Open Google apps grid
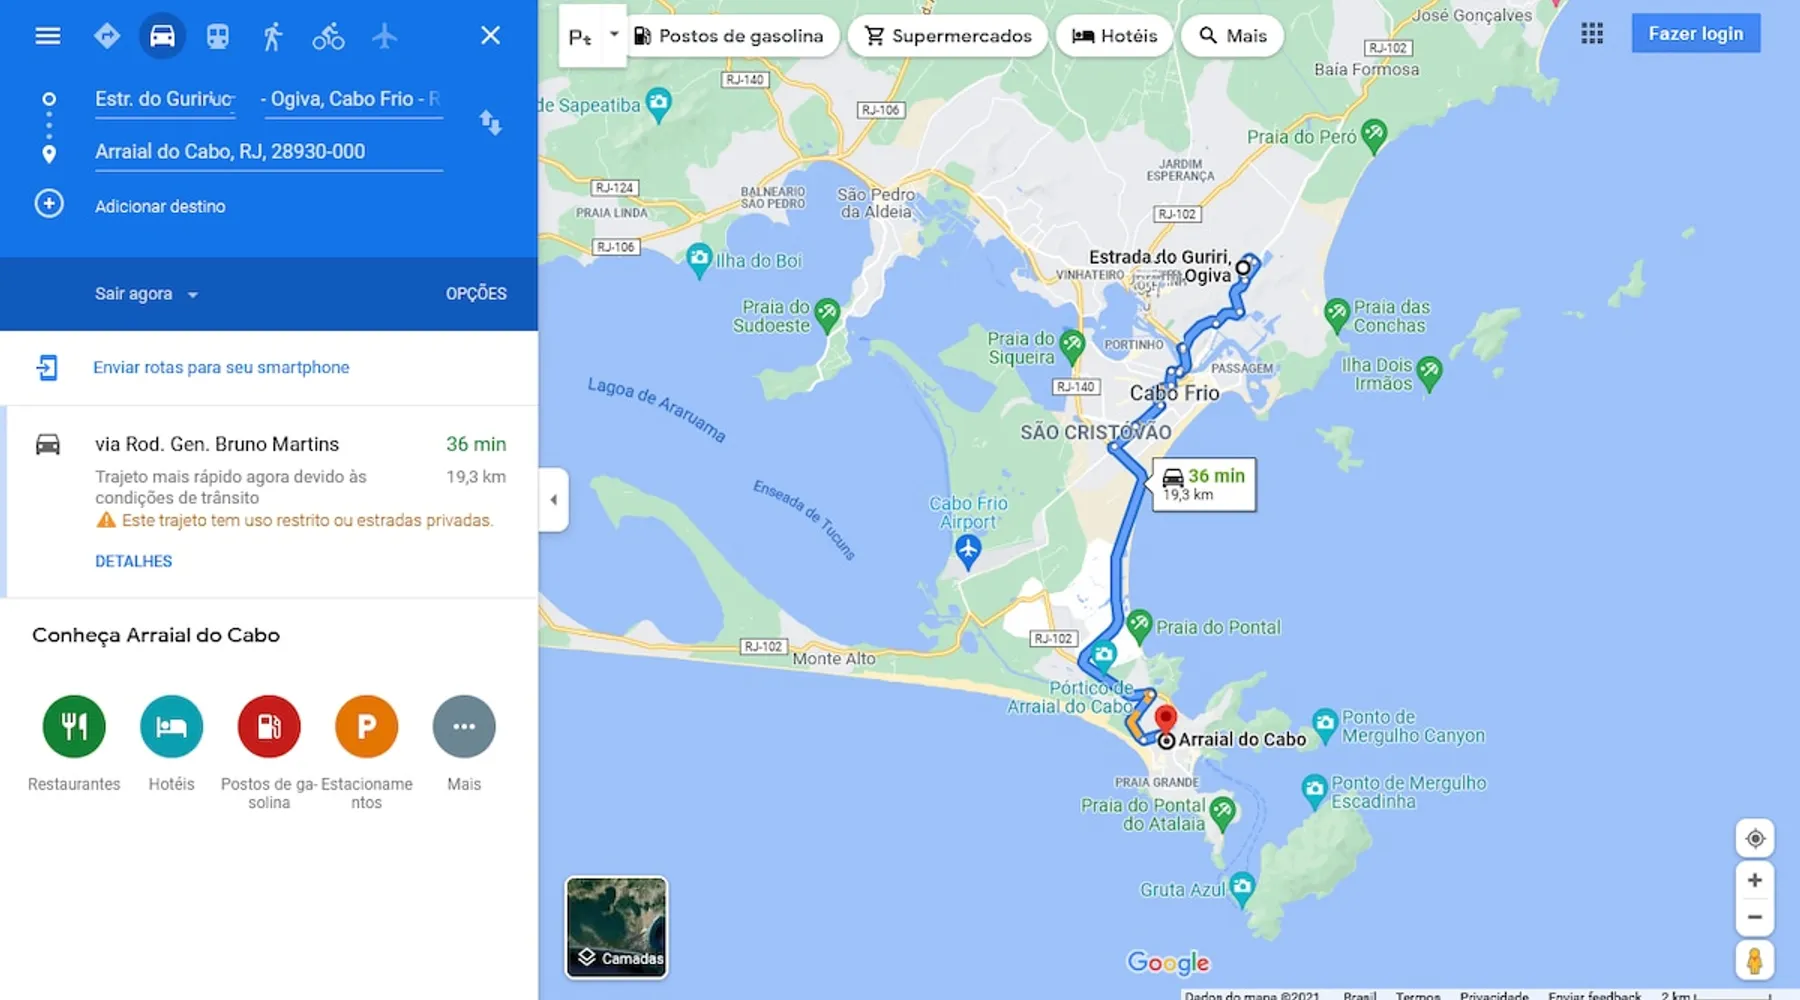The image size is (1800, 1000). coord(1592,34)
